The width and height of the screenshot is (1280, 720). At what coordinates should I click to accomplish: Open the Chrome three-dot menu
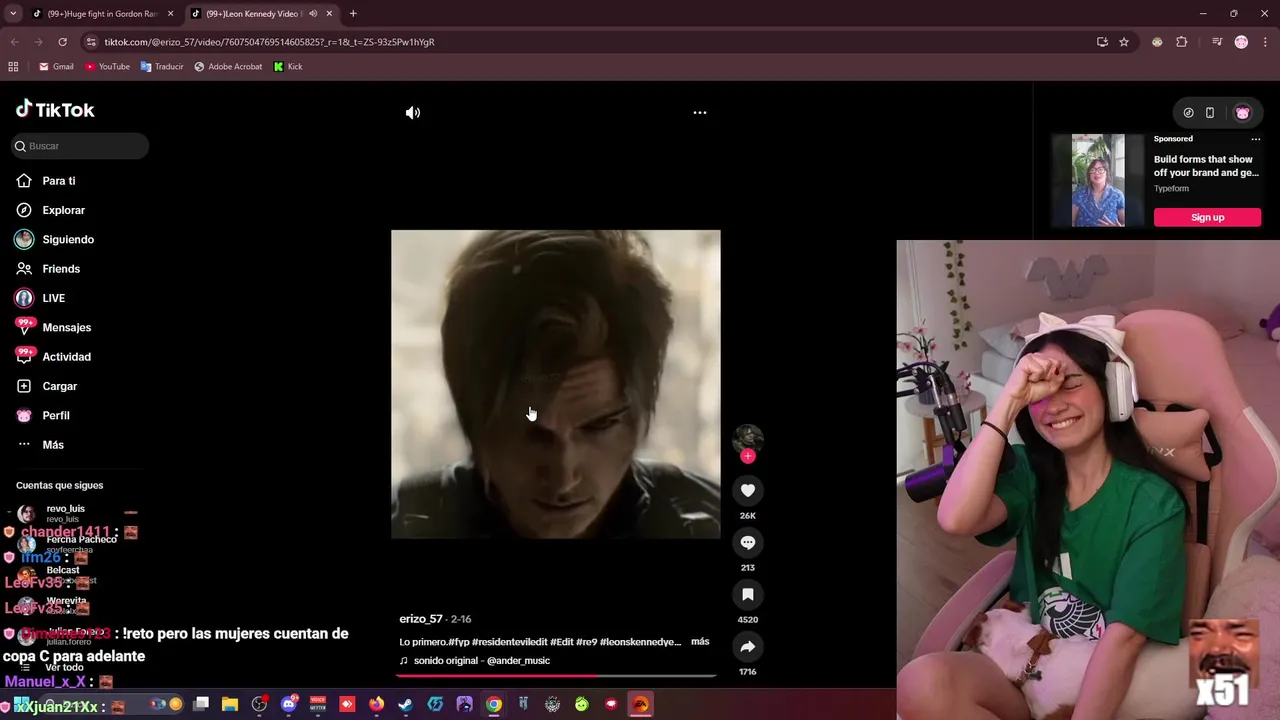click(x=1264, y=42)
